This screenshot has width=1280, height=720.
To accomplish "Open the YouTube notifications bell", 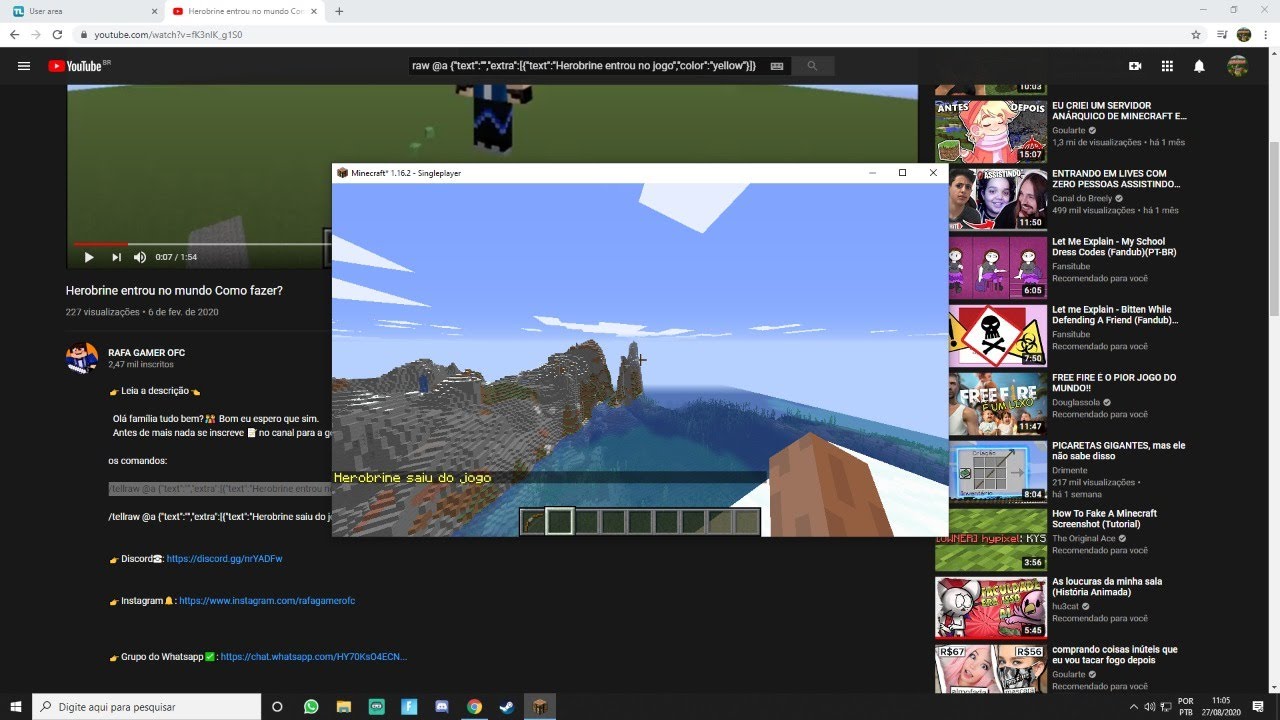I will [1199, 66].
